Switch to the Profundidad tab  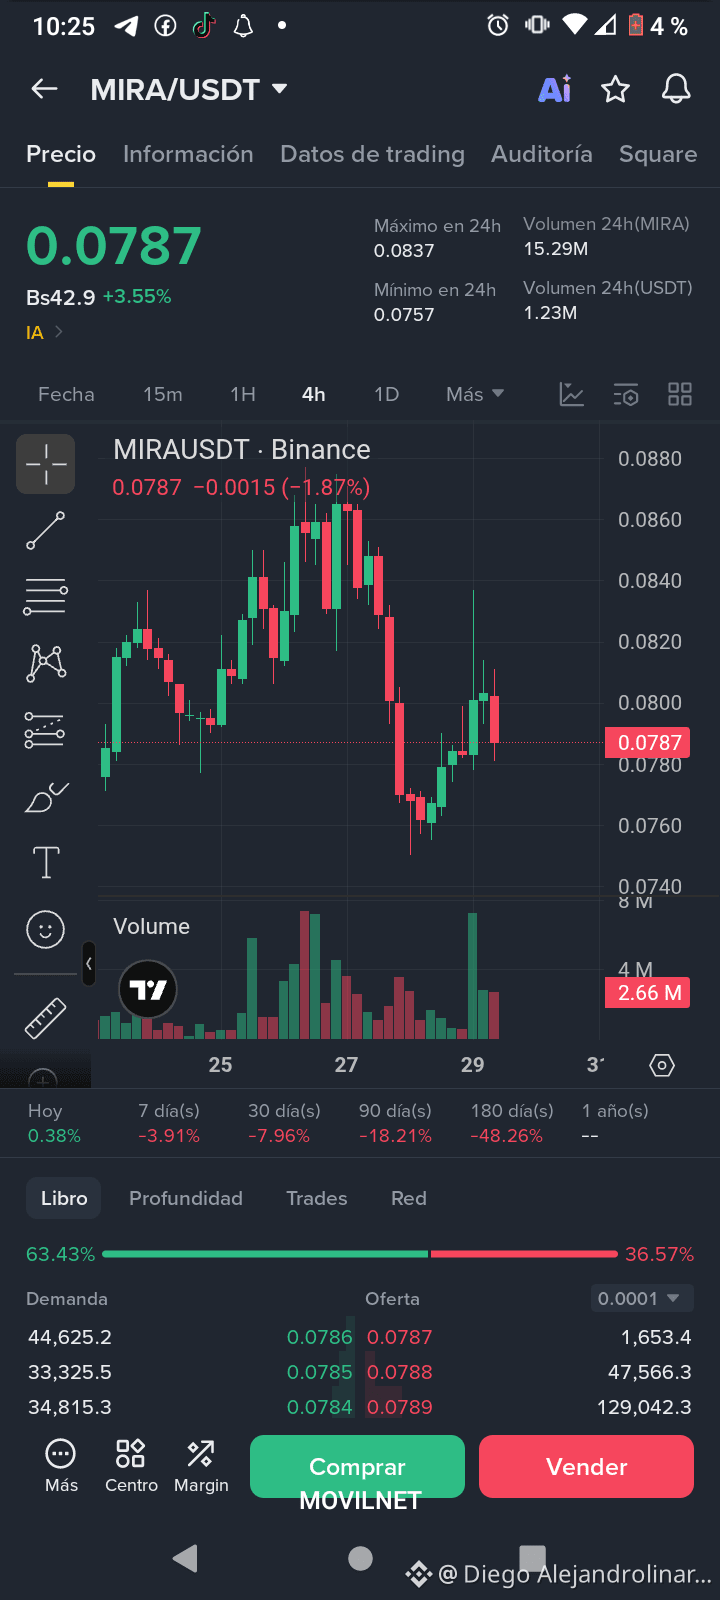186,1198
